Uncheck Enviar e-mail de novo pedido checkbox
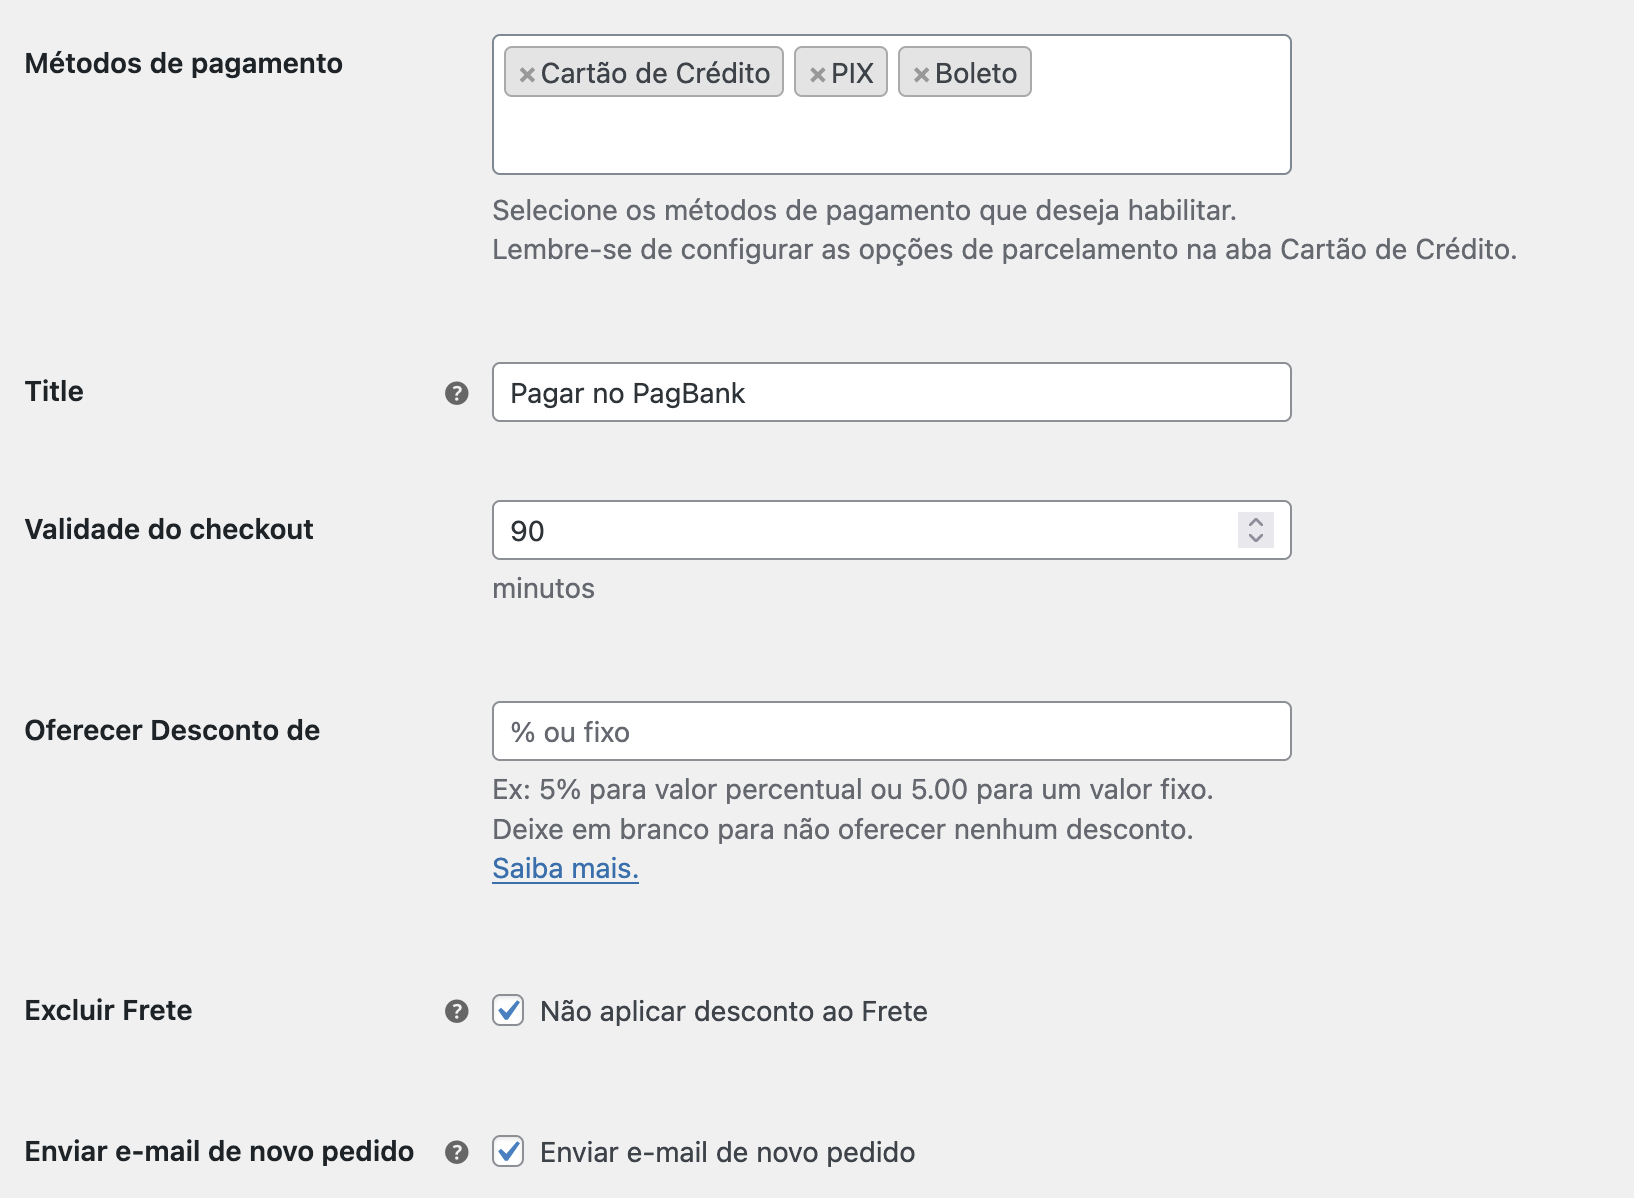 tap(508, 1151)
